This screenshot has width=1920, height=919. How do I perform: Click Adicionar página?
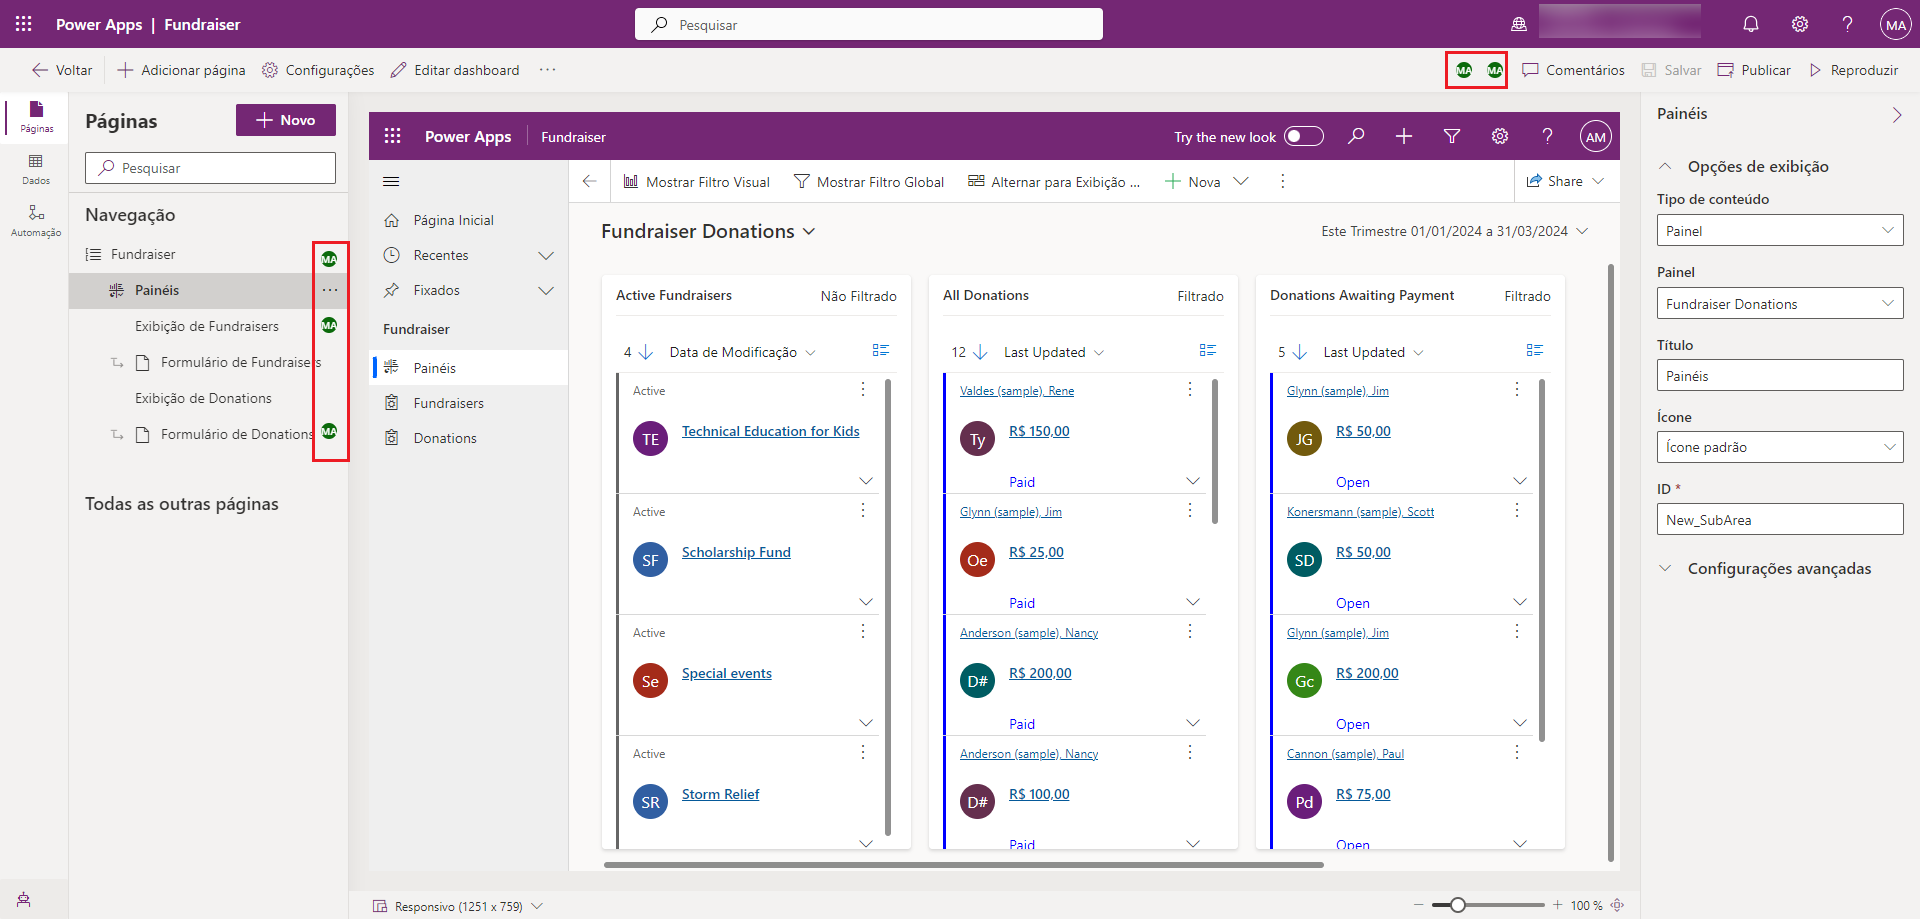(x=181, y=70)
